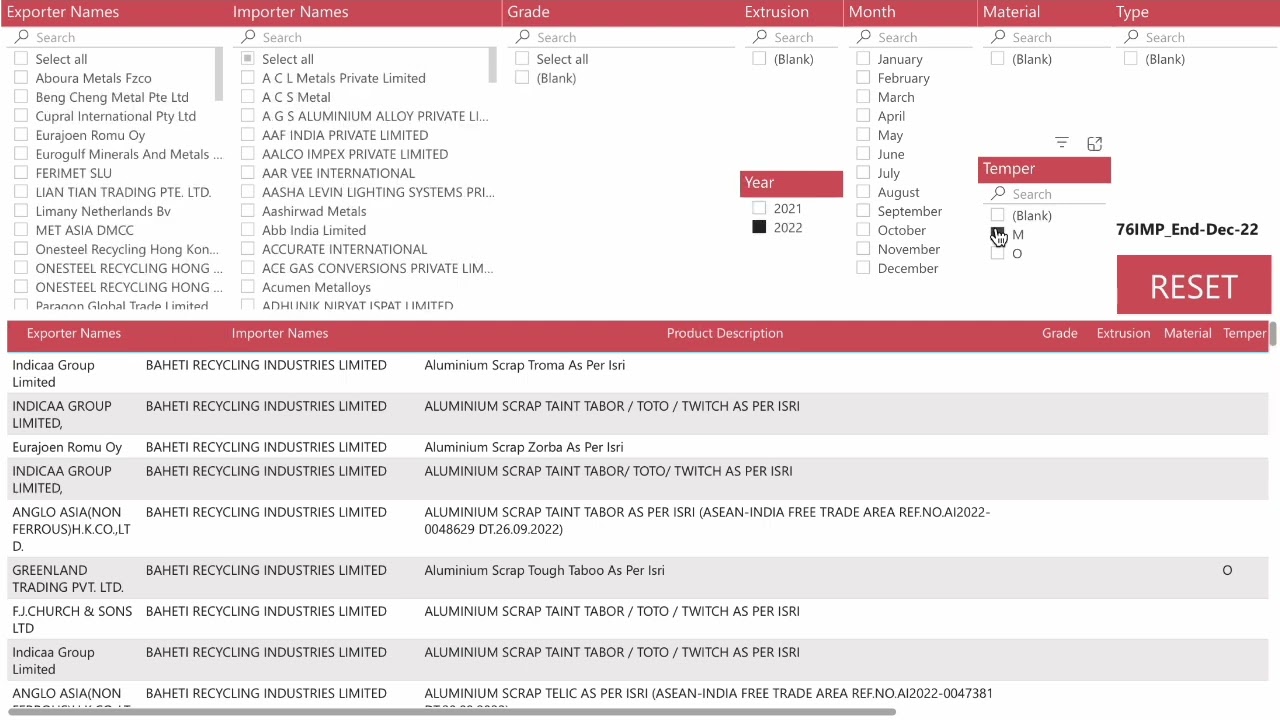Click the 'GREENLAND TRADING PVT. LTD.' exporter cell
1280x720 pixels.
(68, 578)
